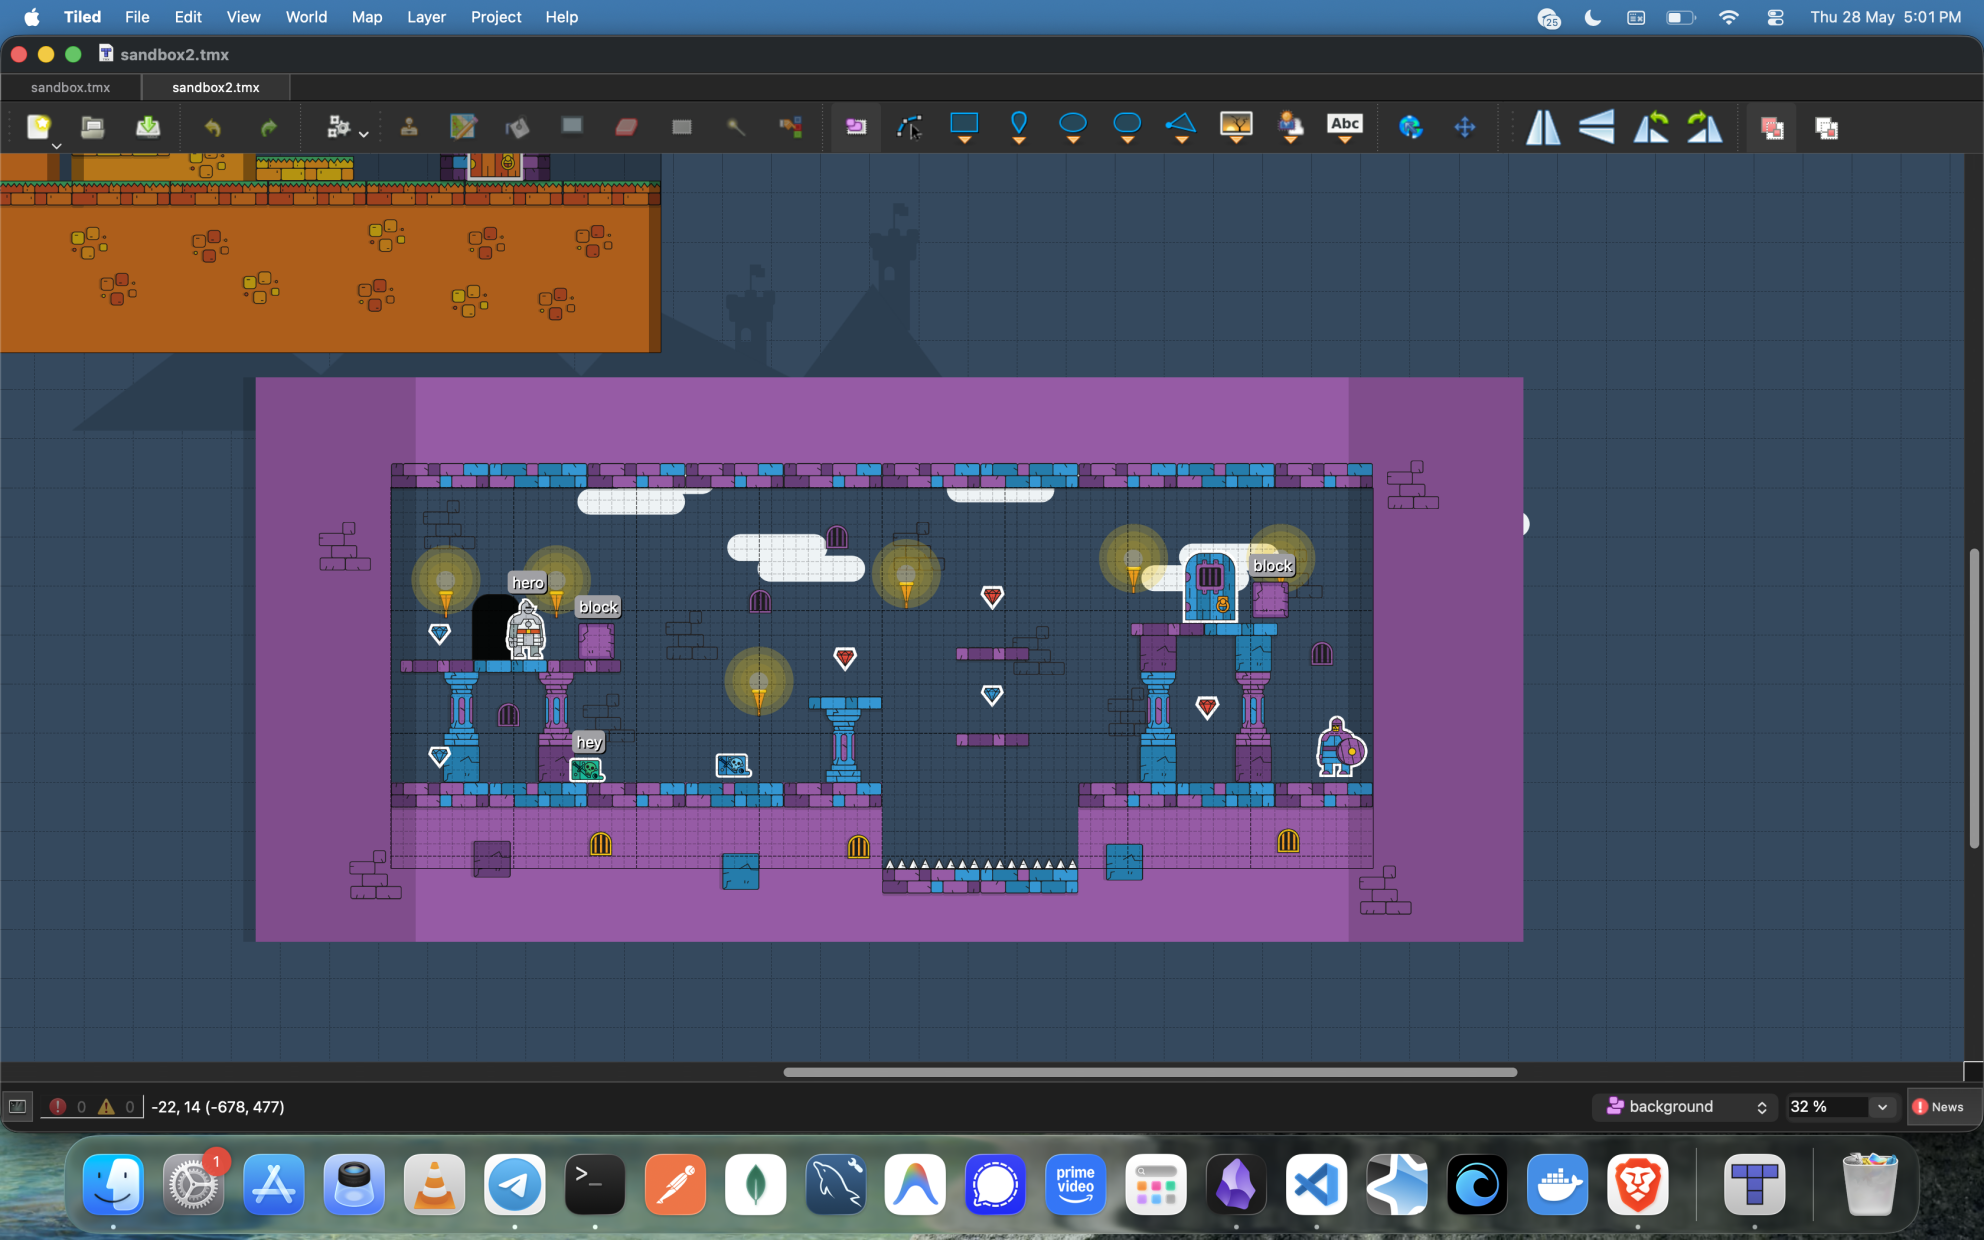Select the Magic Wand tool
Screen dimensions: 1984x1240
735,127
